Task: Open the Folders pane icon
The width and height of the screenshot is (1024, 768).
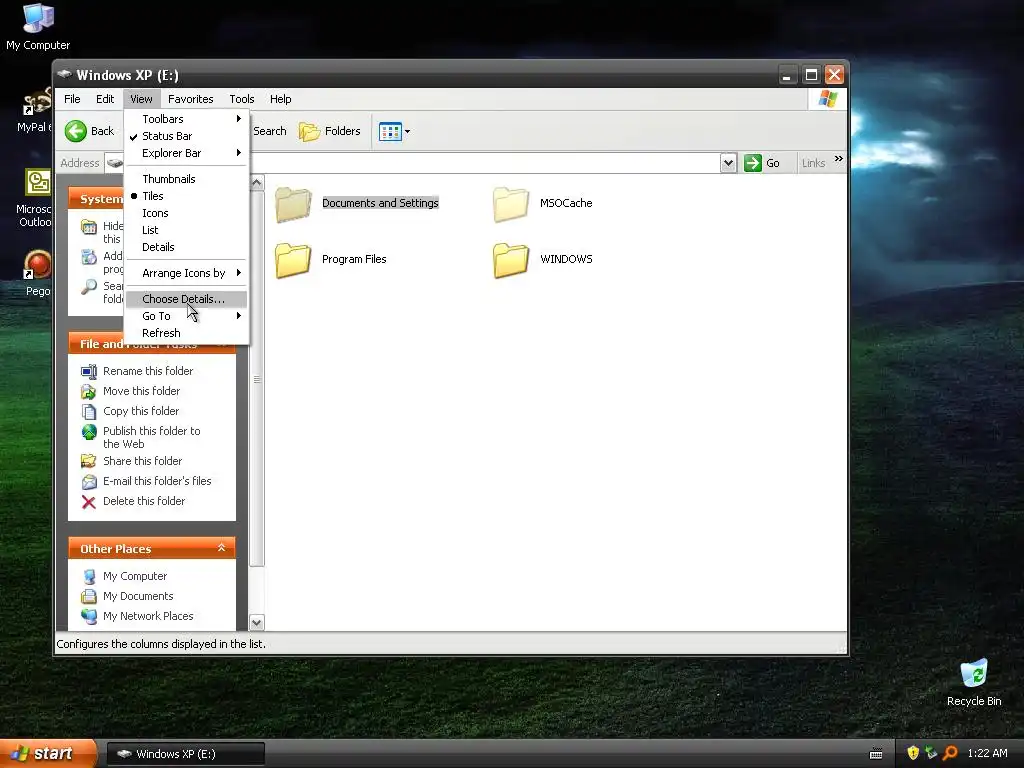Action: pyautogui.click(x=310, y=131)
